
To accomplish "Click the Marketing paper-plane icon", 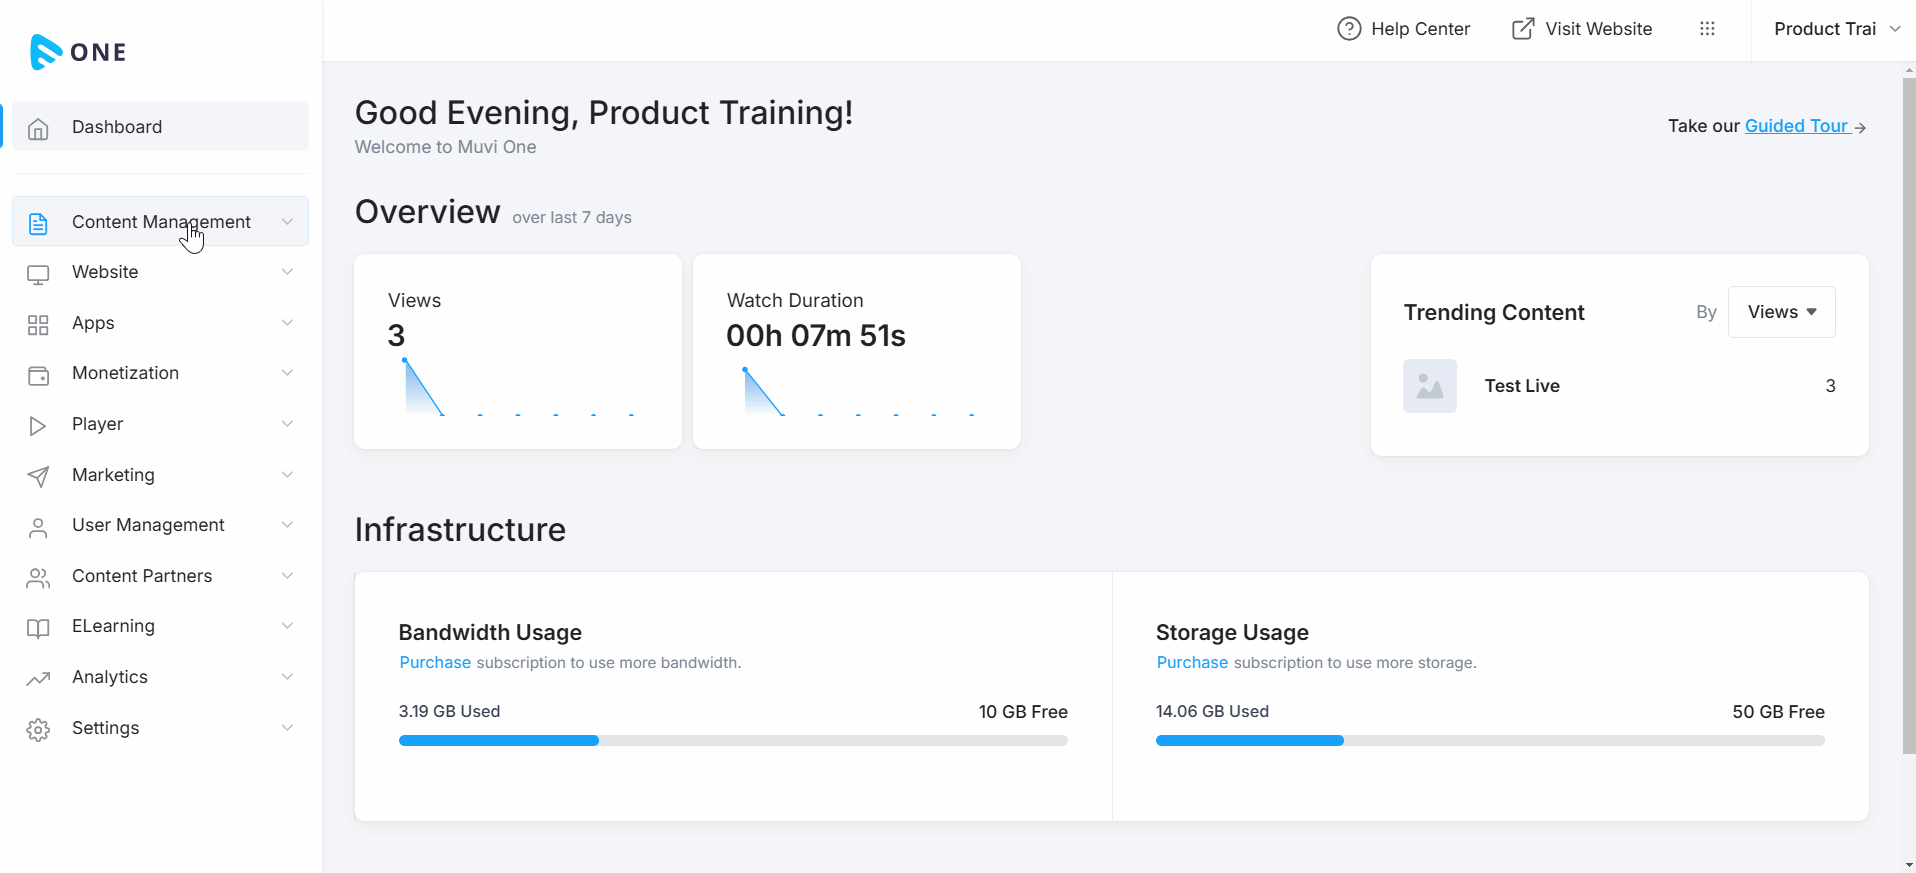I will [x=38, y=477].
